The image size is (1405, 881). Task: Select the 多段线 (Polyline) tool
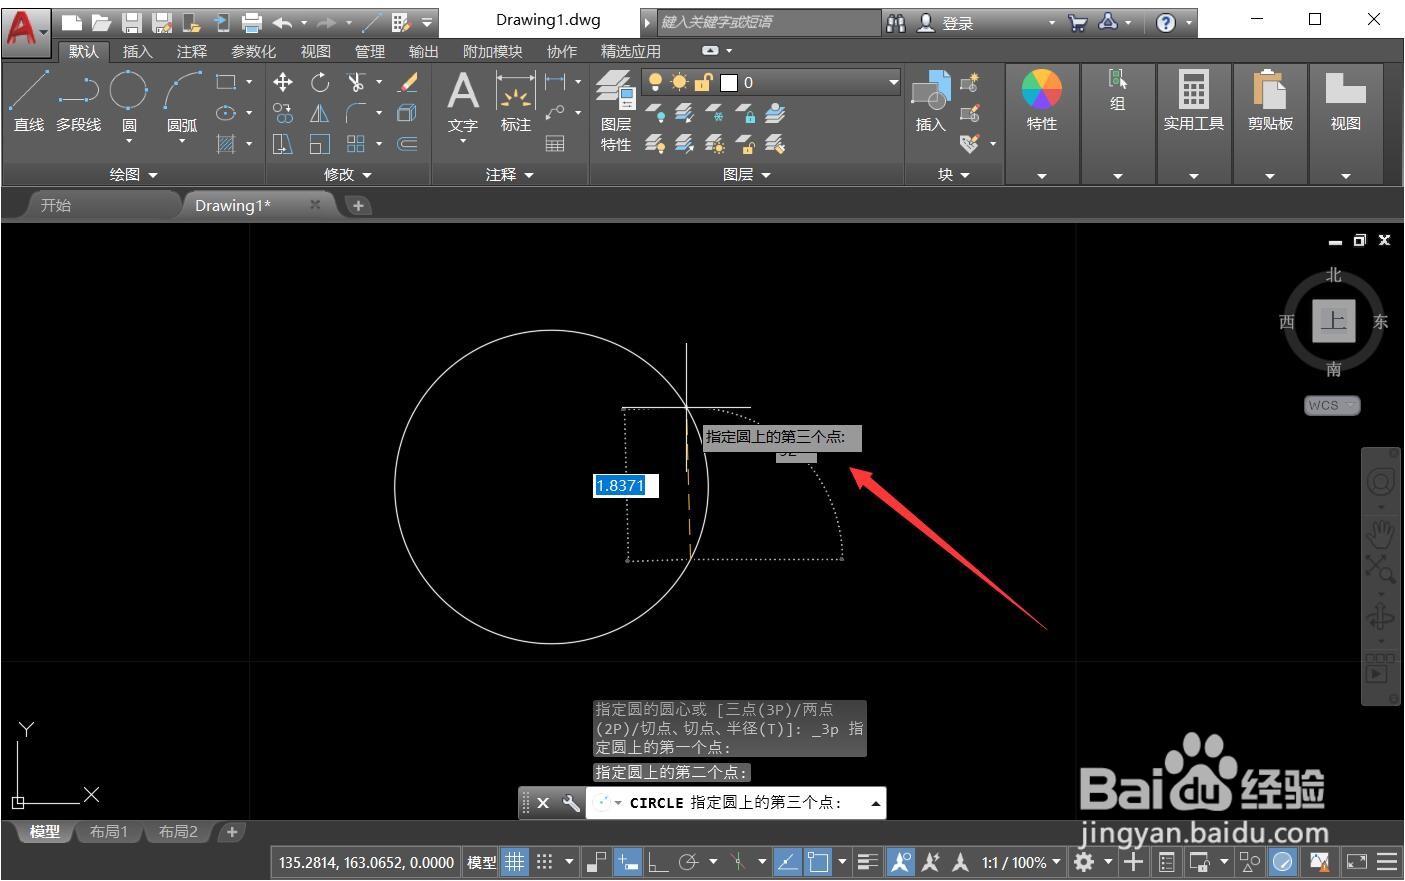point(78,102)
